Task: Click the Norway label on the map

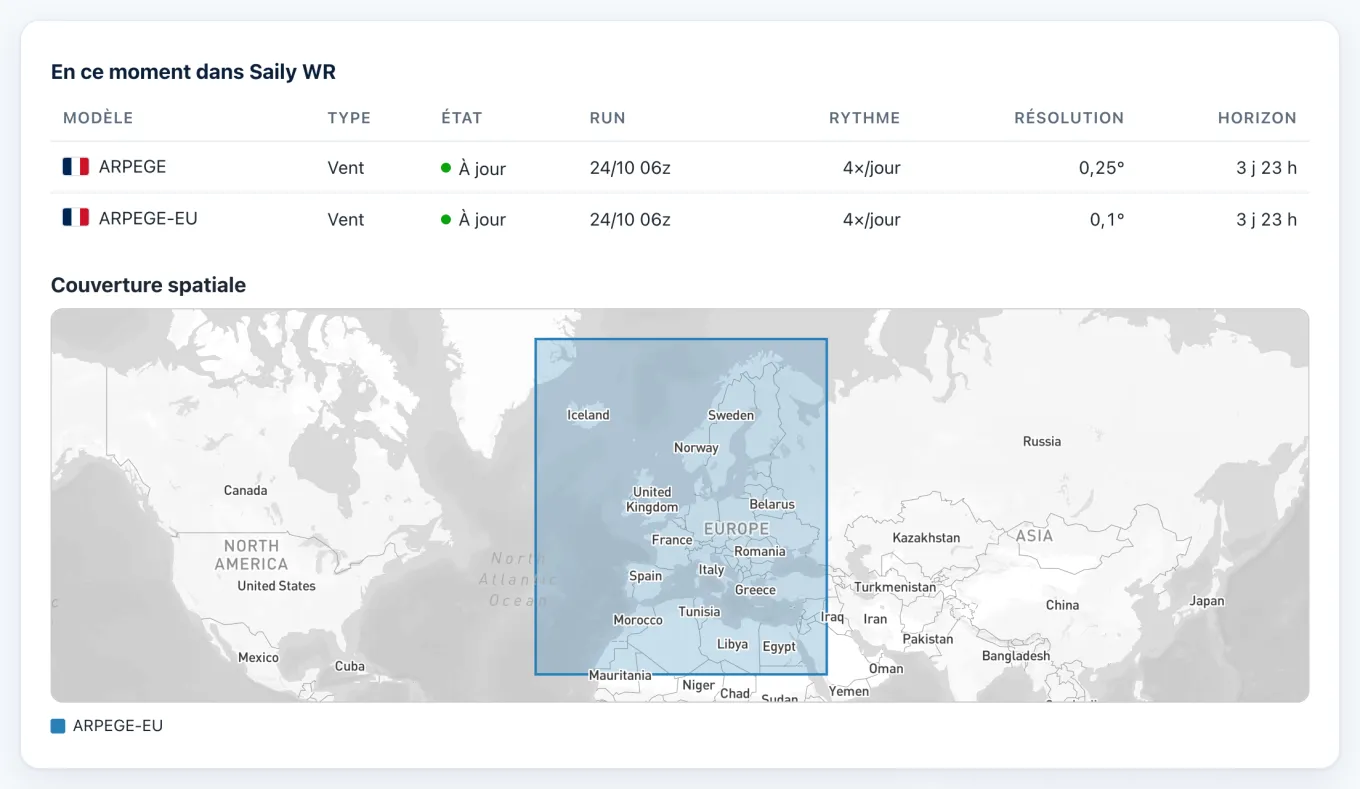Action: (696, 448)
